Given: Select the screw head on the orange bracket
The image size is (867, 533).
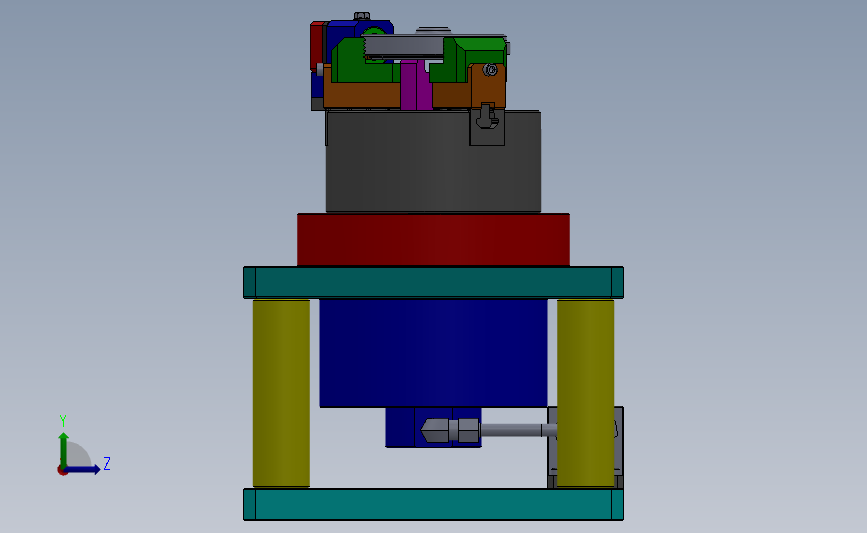Looking at the screenshot, I should point(490,70).
